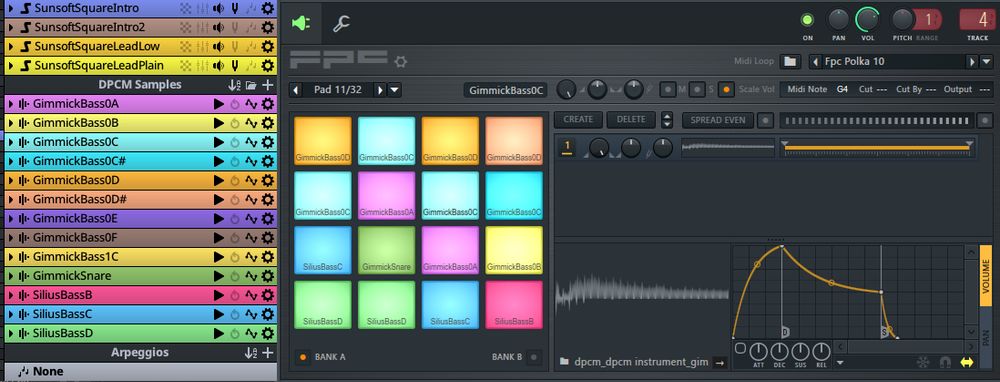Click the CREATE layer button
1000x382 pixels.
(x=578, y=119)
